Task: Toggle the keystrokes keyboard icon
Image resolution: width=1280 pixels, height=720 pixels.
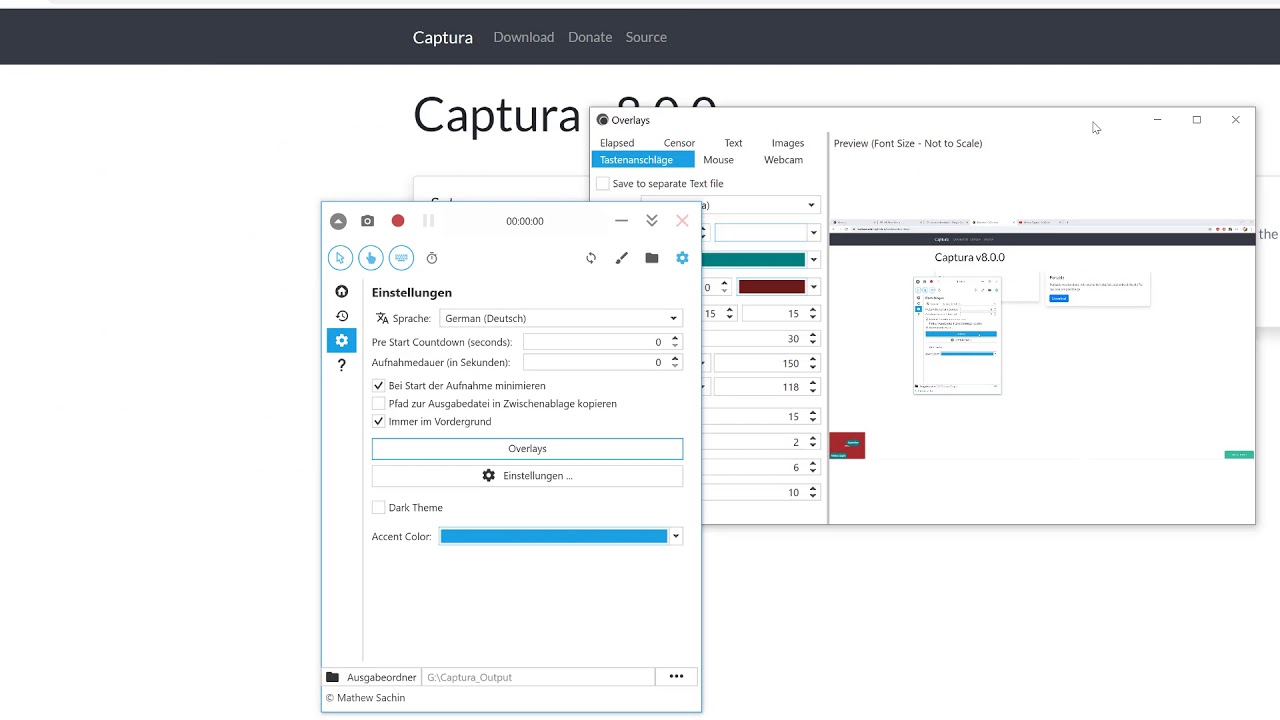Action: 401,258
